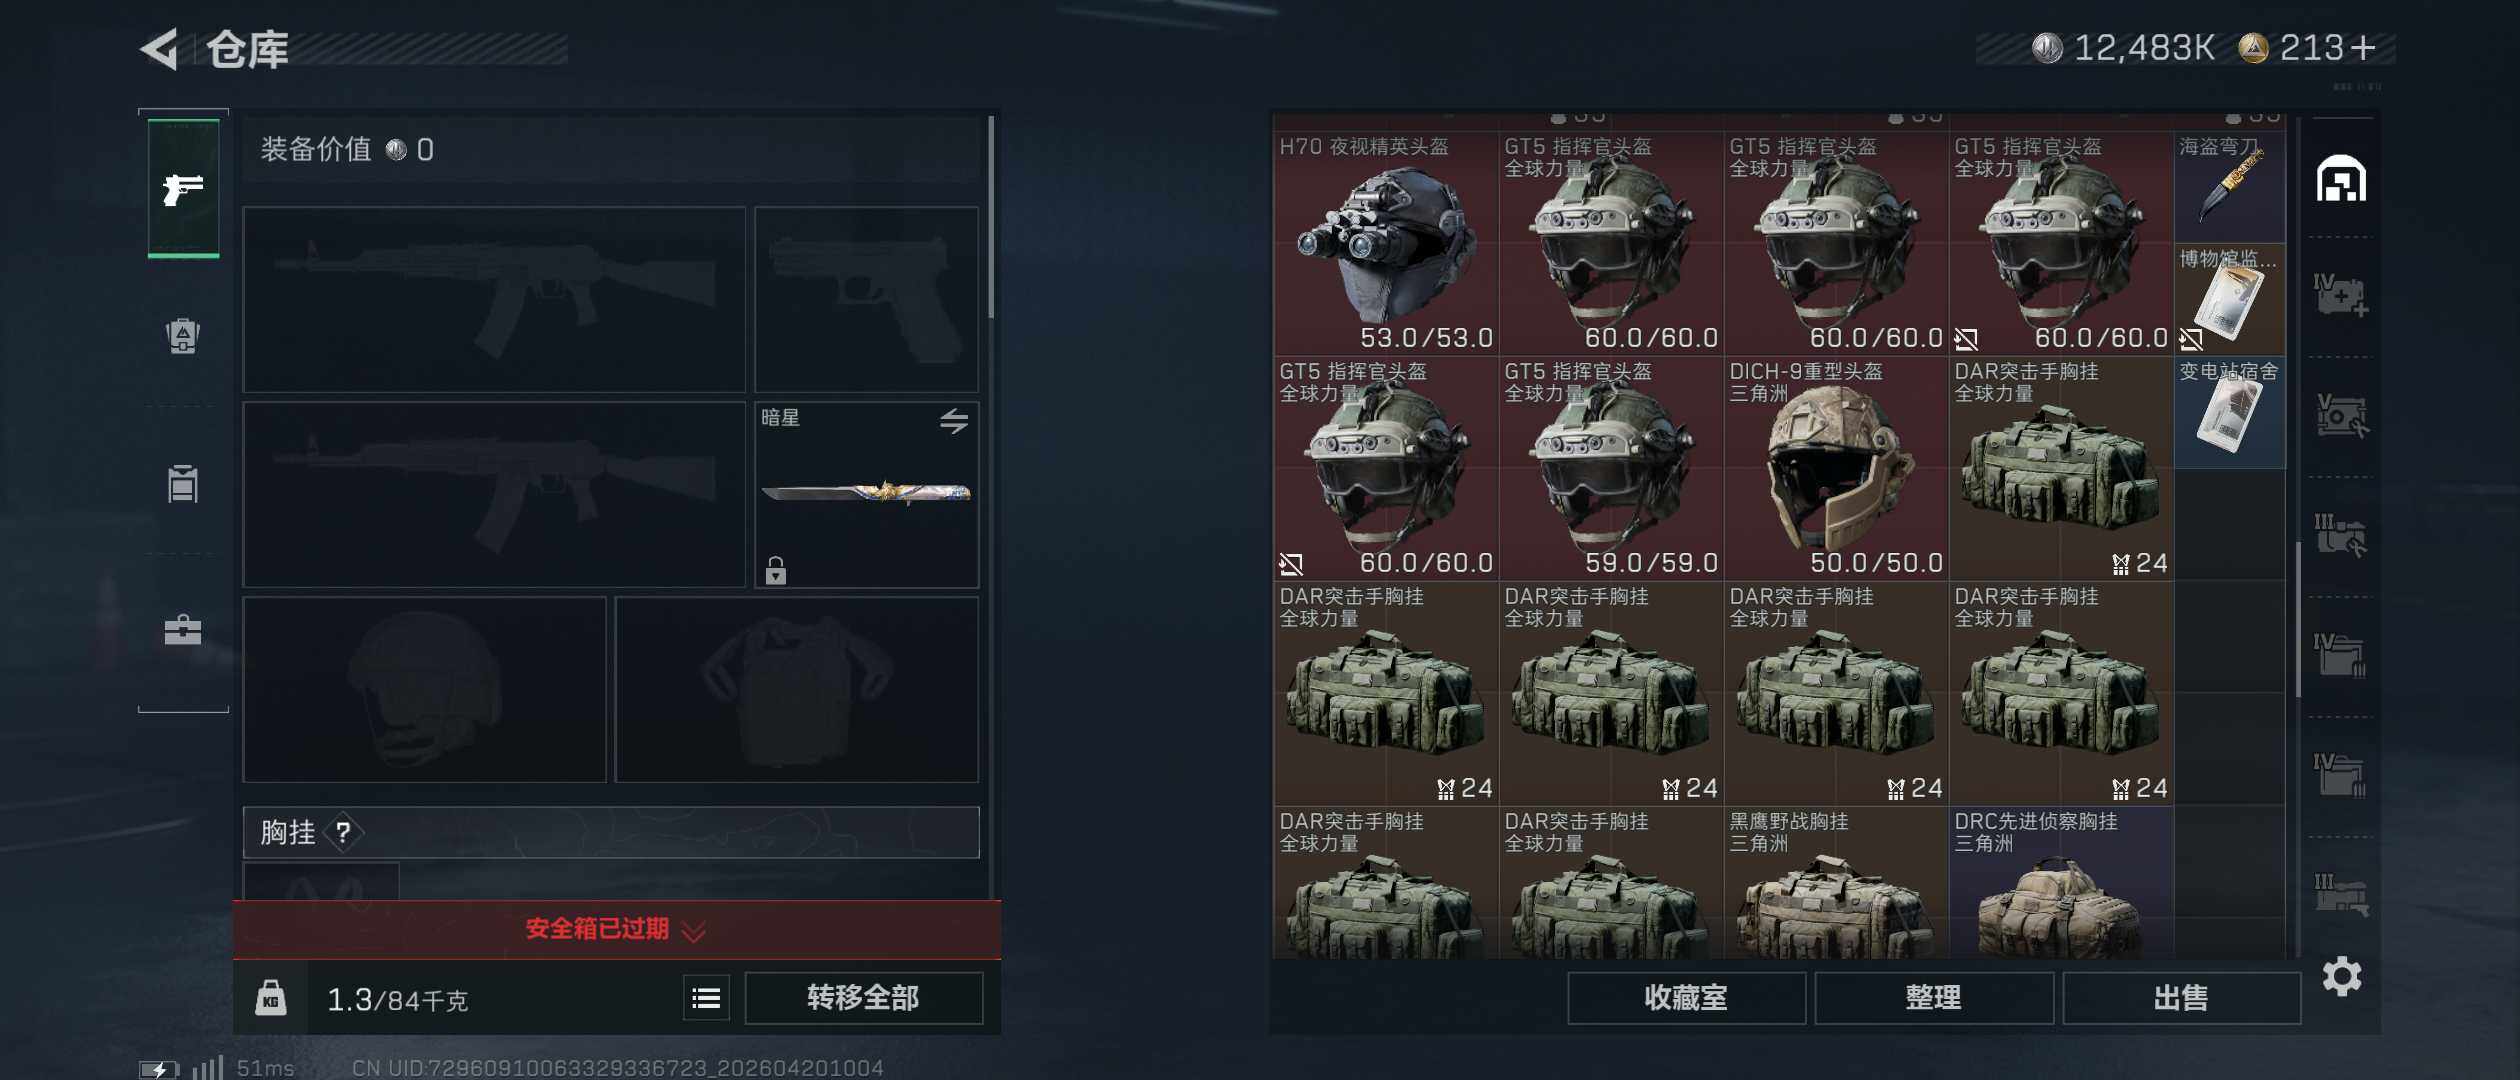Expand the 安全箱已过期 banner chevron
This screenshot has height=1080, width=2520.
click(x=693, y=931)
